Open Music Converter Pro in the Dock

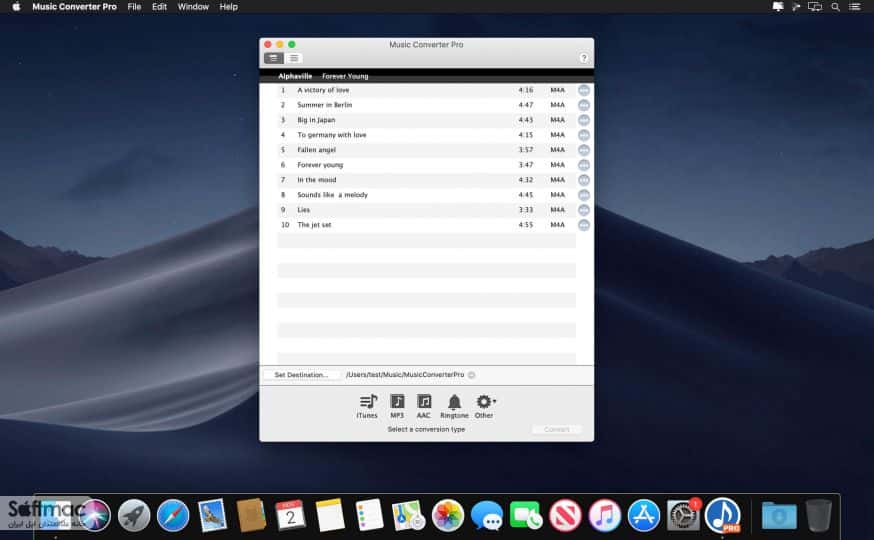click(x=723, y=515)
